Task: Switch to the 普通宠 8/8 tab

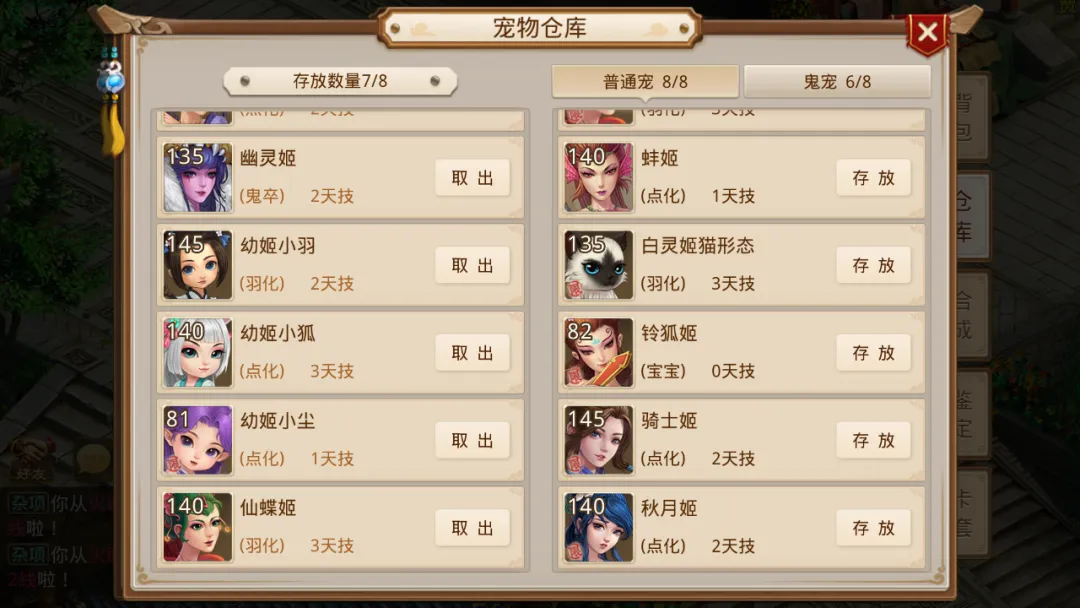Action: point(645,82)
